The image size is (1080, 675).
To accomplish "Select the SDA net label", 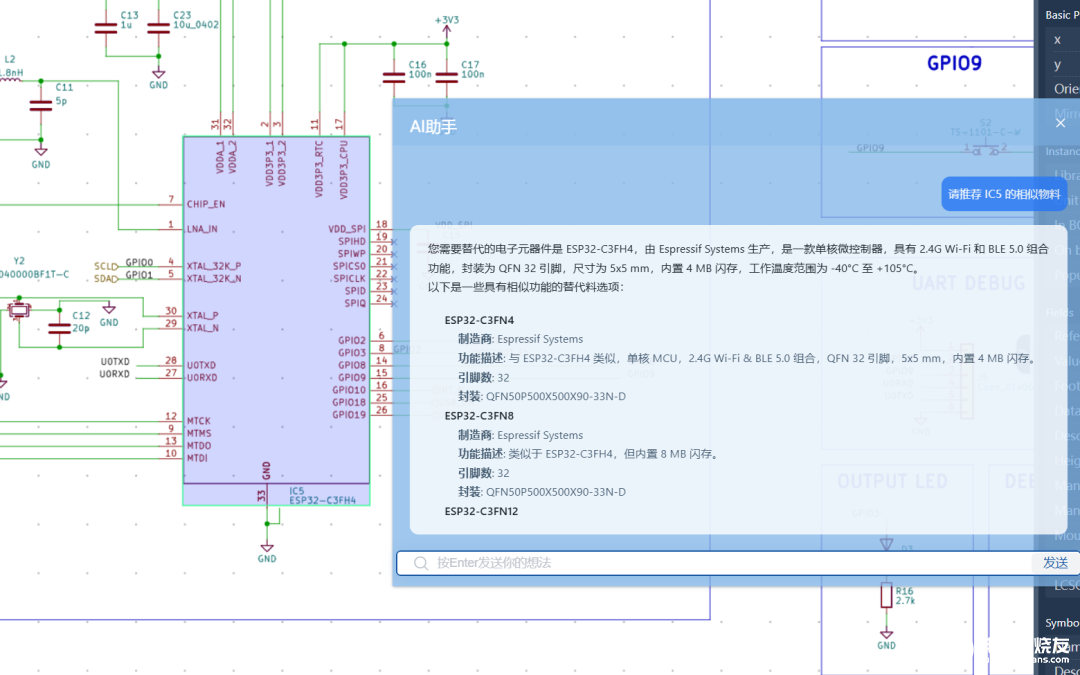I will click(105, 278).
